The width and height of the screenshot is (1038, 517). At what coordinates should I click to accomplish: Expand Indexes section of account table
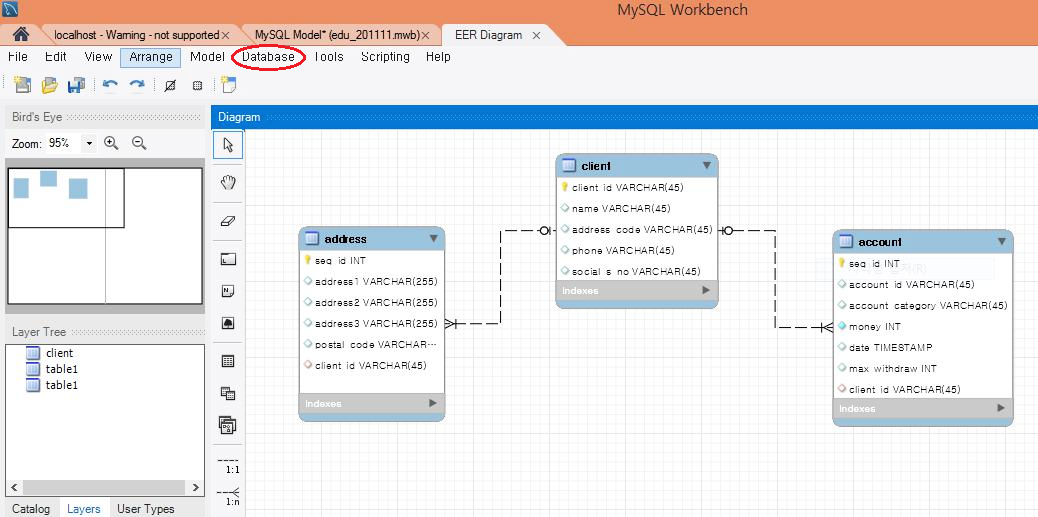point(1001,408)
